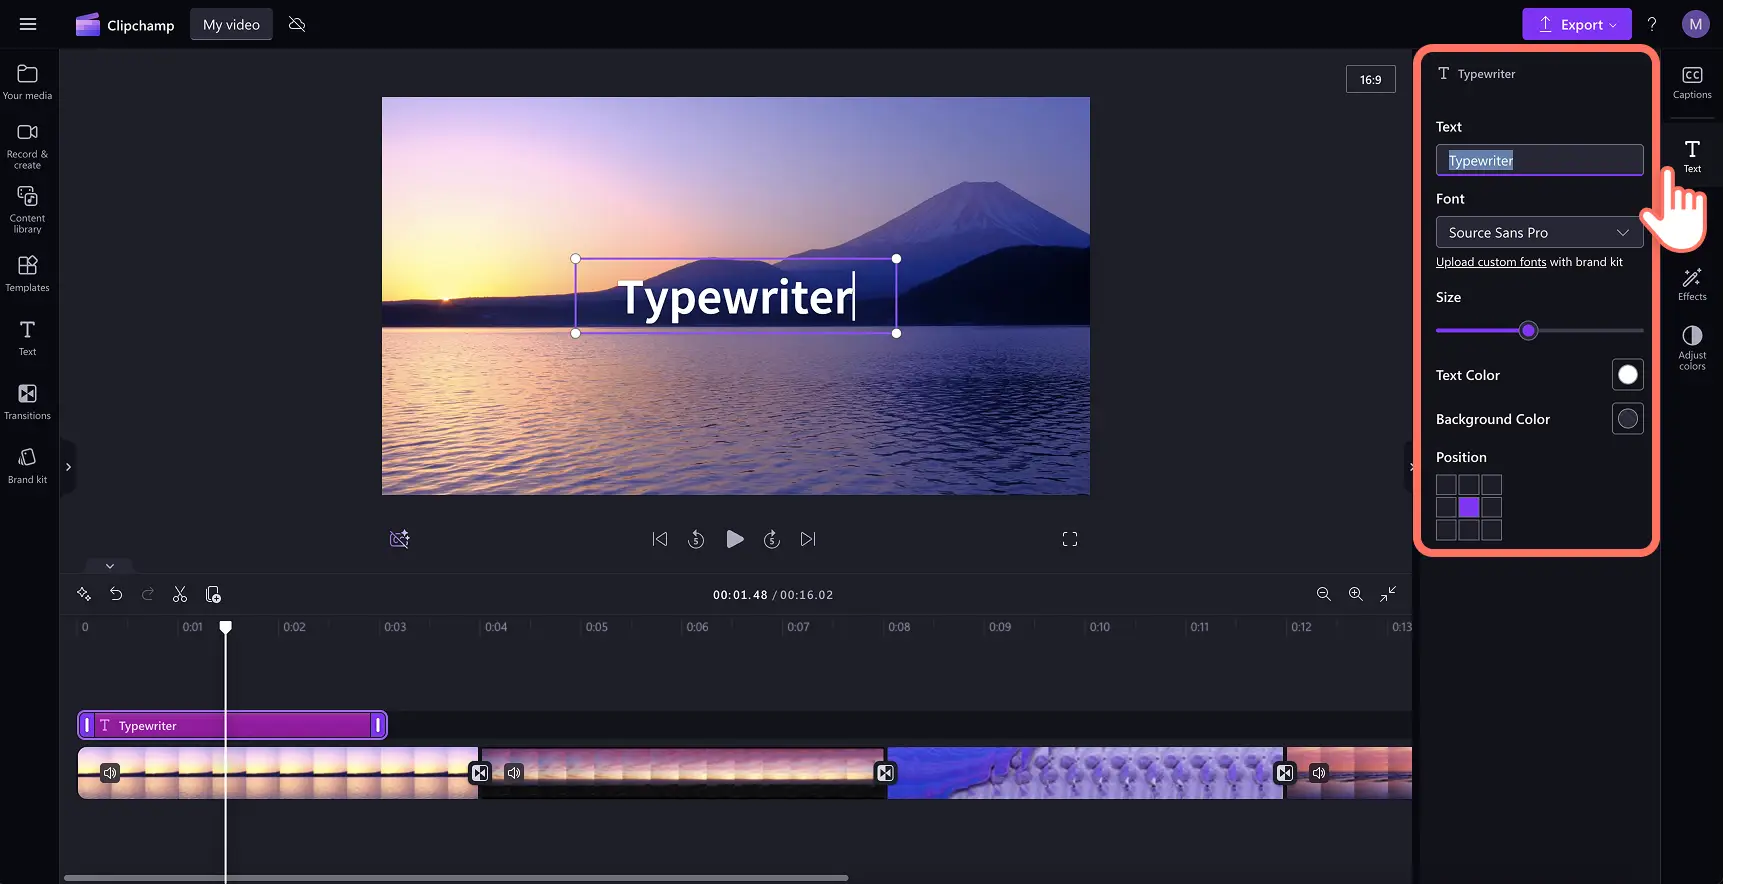Mute audio on the first video clip
The width and height of the screenshot is (1738, 884).
point(110,773)
